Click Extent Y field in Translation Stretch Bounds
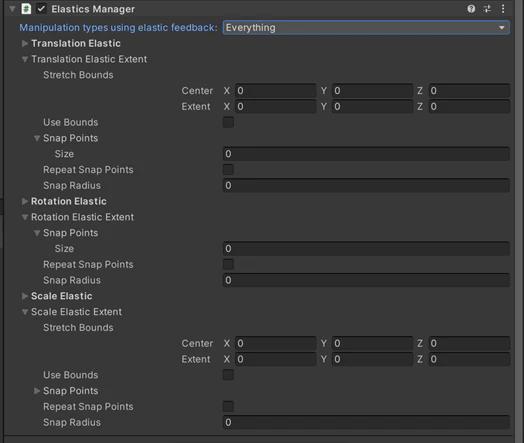This screenshot has height=443, width=524. click(x=372, y=107)
